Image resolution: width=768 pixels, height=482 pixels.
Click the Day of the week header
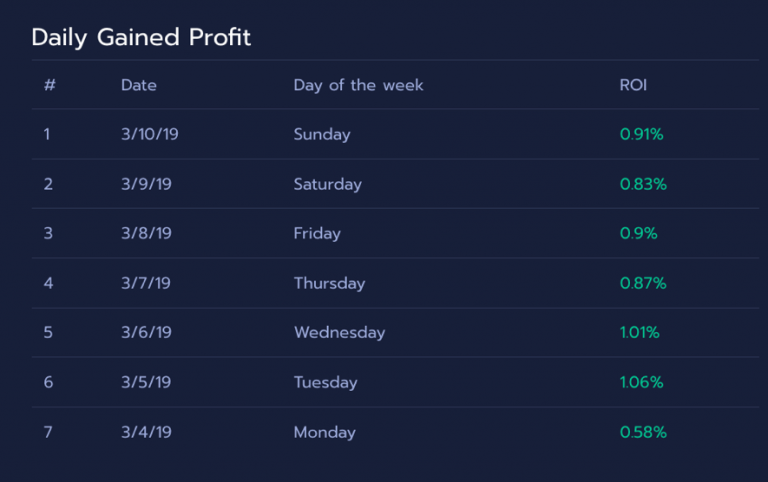click(358, 85)
